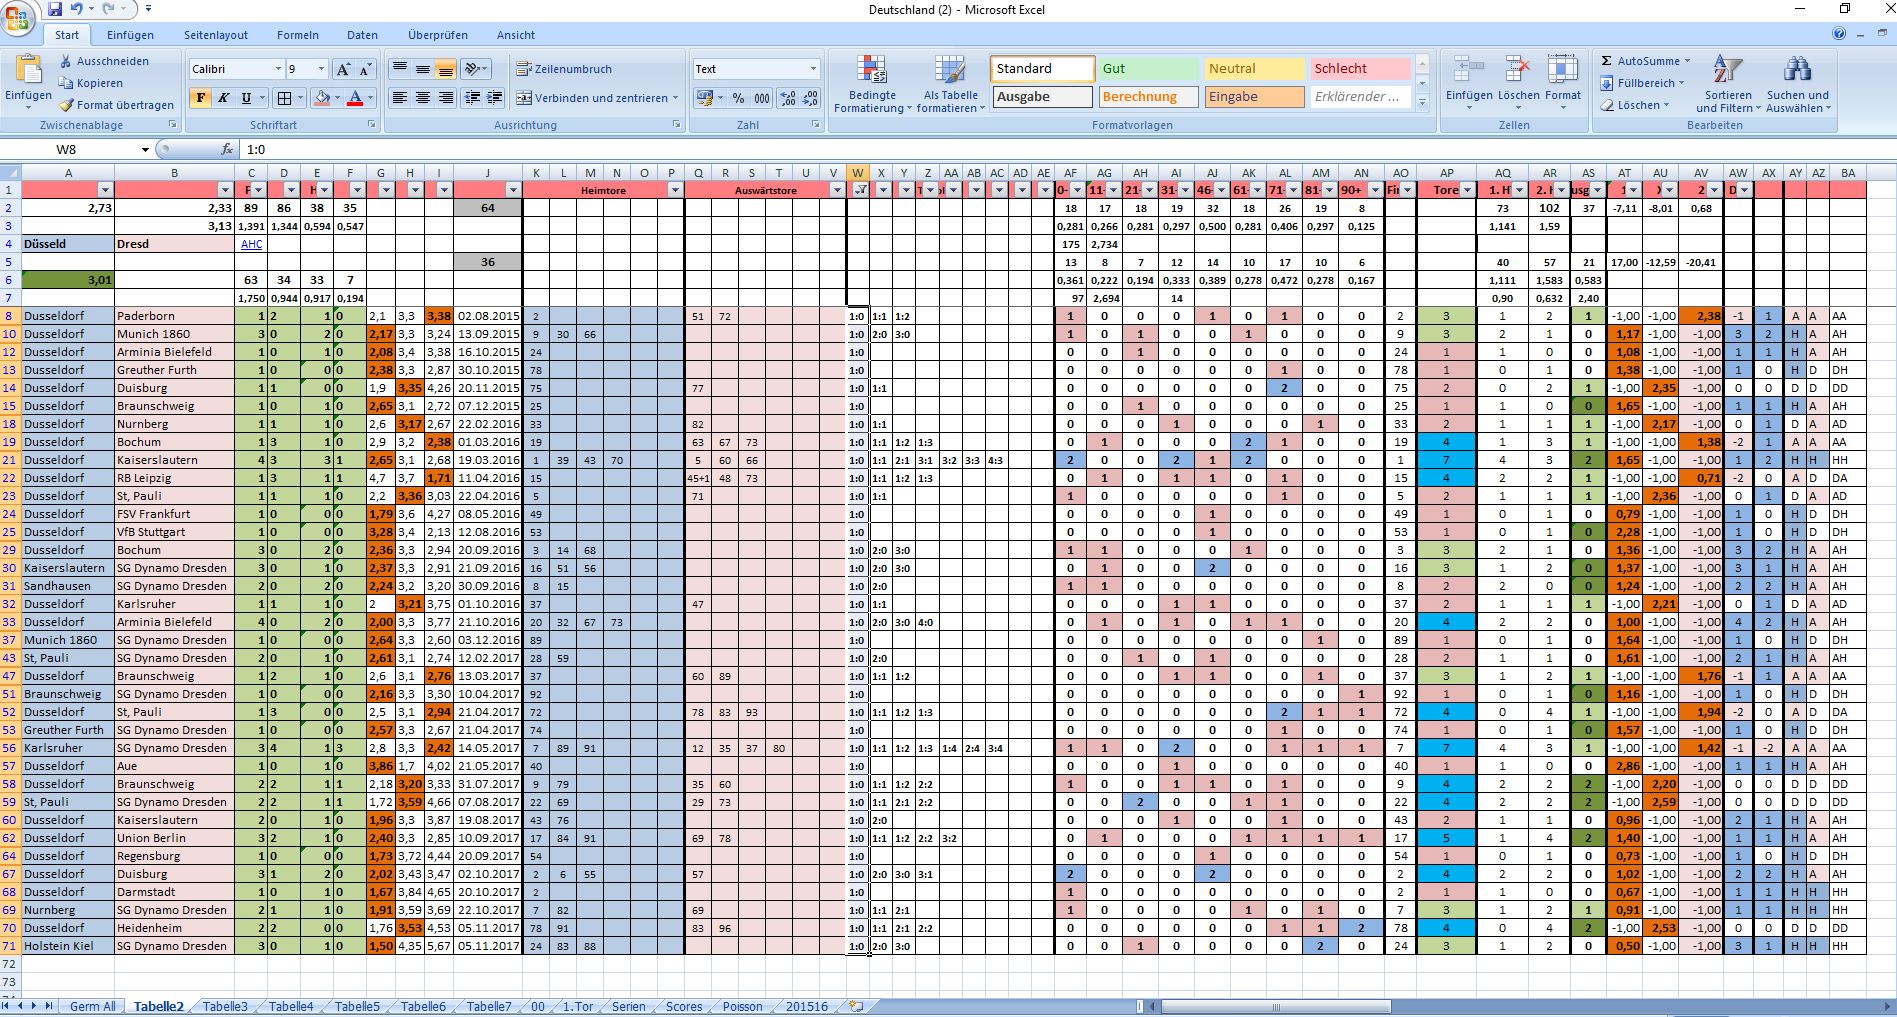Remove a decimal place
Viewport: 1897px width, 1017px height.
tap(811, 98)
